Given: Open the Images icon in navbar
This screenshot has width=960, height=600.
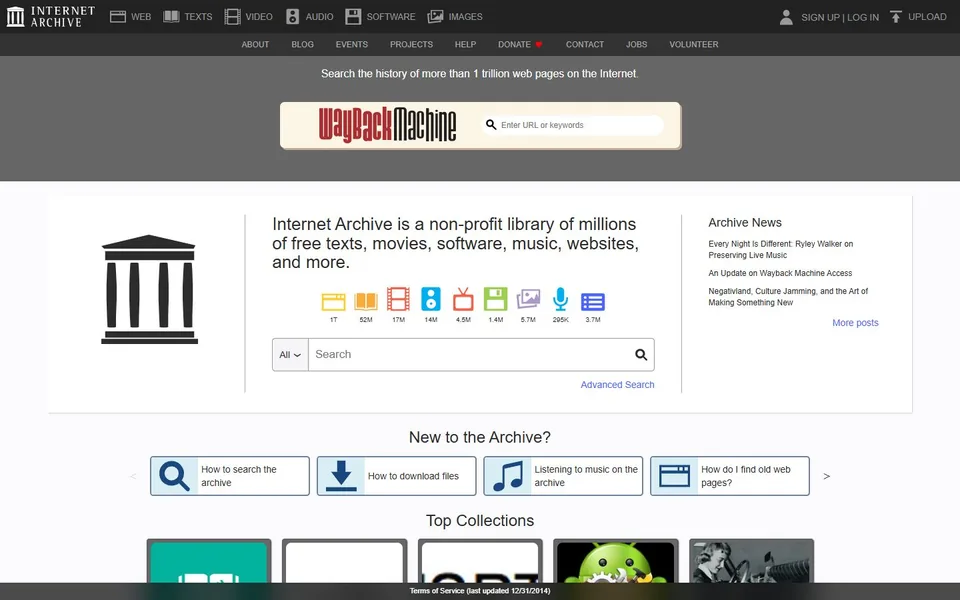Looking at the screenshot, I should [x=435, y=17].
